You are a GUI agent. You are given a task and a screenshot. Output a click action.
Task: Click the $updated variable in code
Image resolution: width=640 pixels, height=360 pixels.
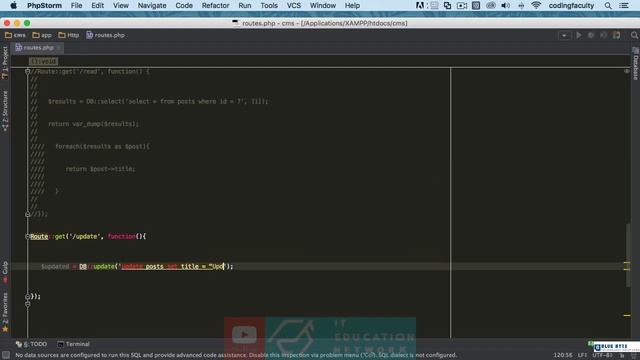click(55, 267)
